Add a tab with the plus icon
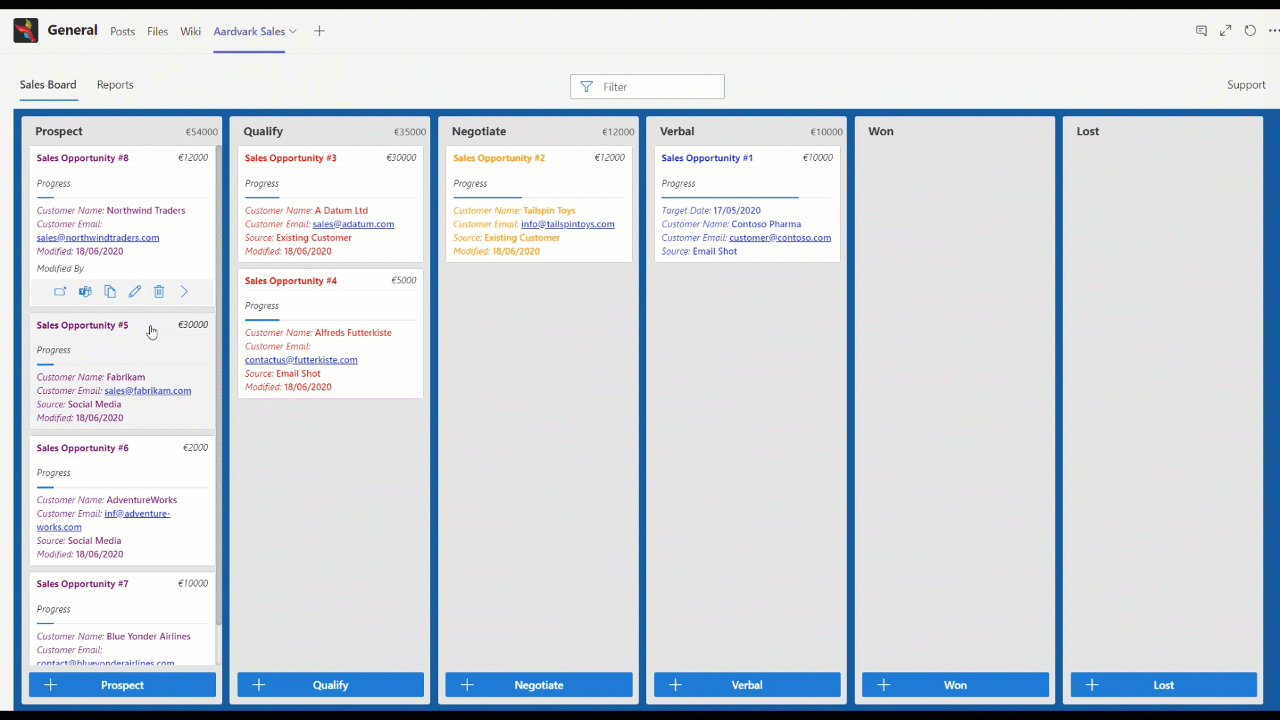 [x=319, y=31]
